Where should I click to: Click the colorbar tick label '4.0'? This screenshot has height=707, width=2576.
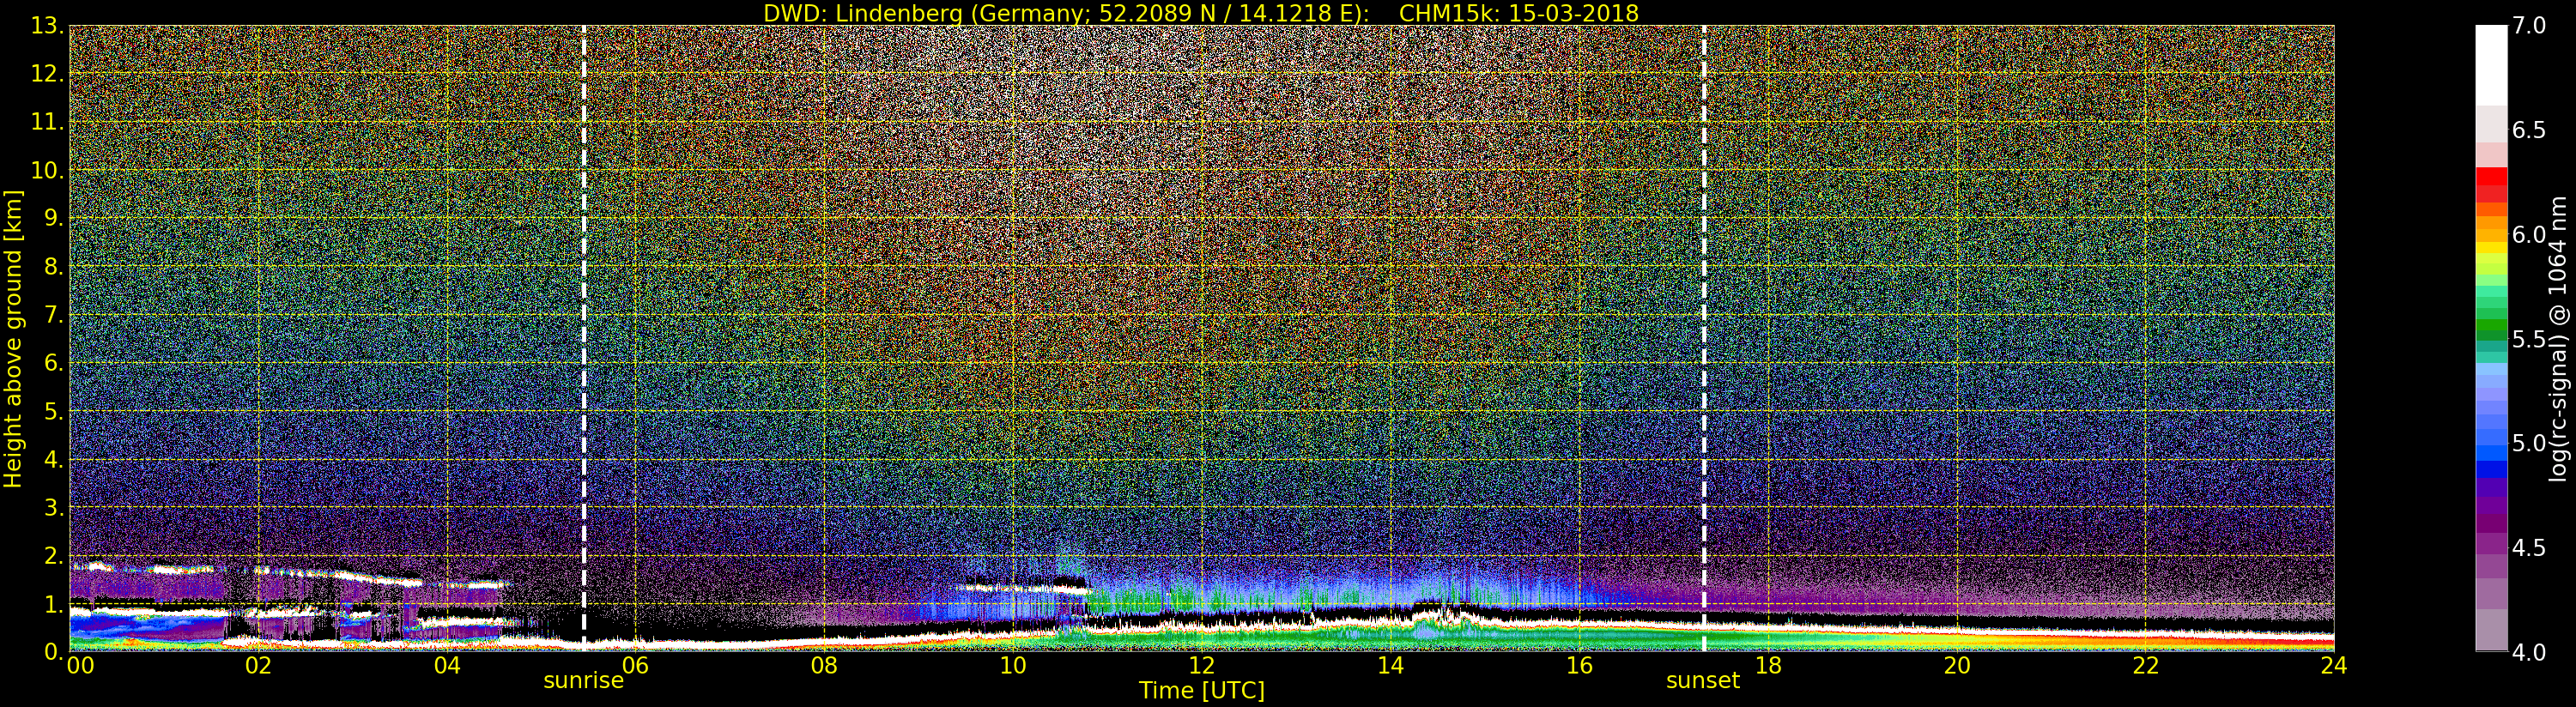[x=2529, y=652]
